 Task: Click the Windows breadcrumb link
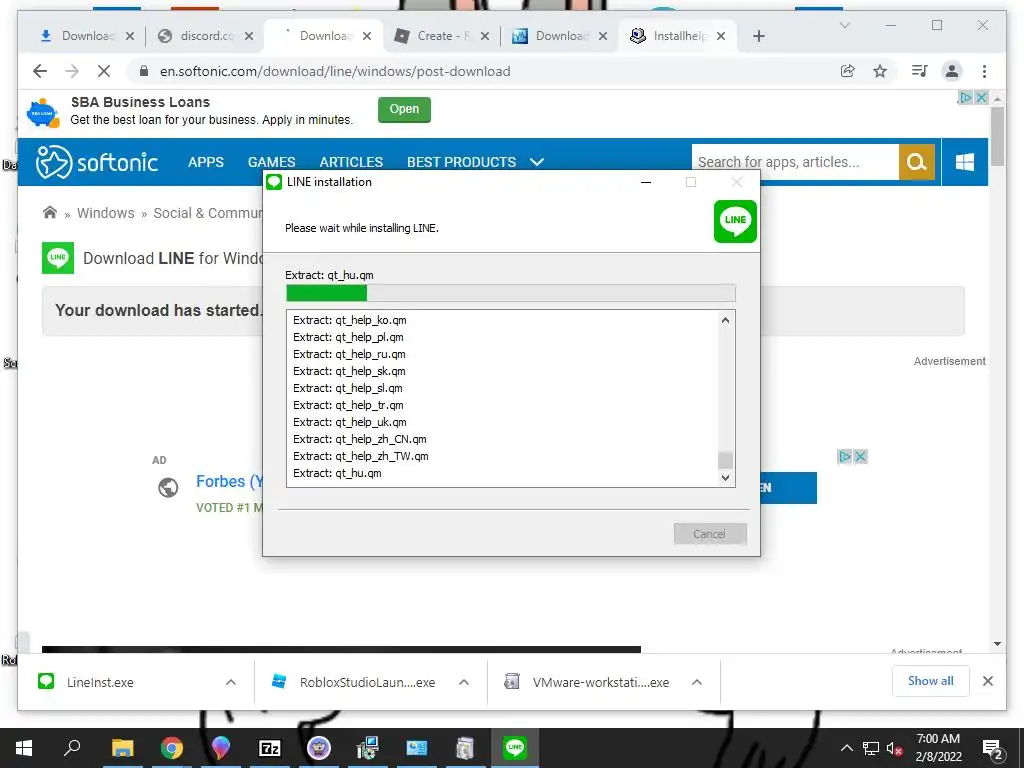pyautogui.click(x=106, y=213)
